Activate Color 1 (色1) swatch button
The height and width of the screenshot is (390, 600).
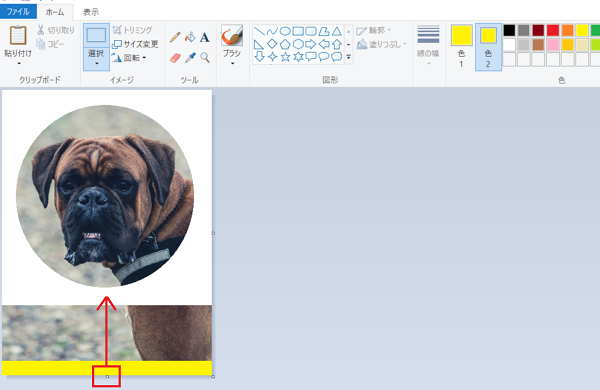(461, 47)
